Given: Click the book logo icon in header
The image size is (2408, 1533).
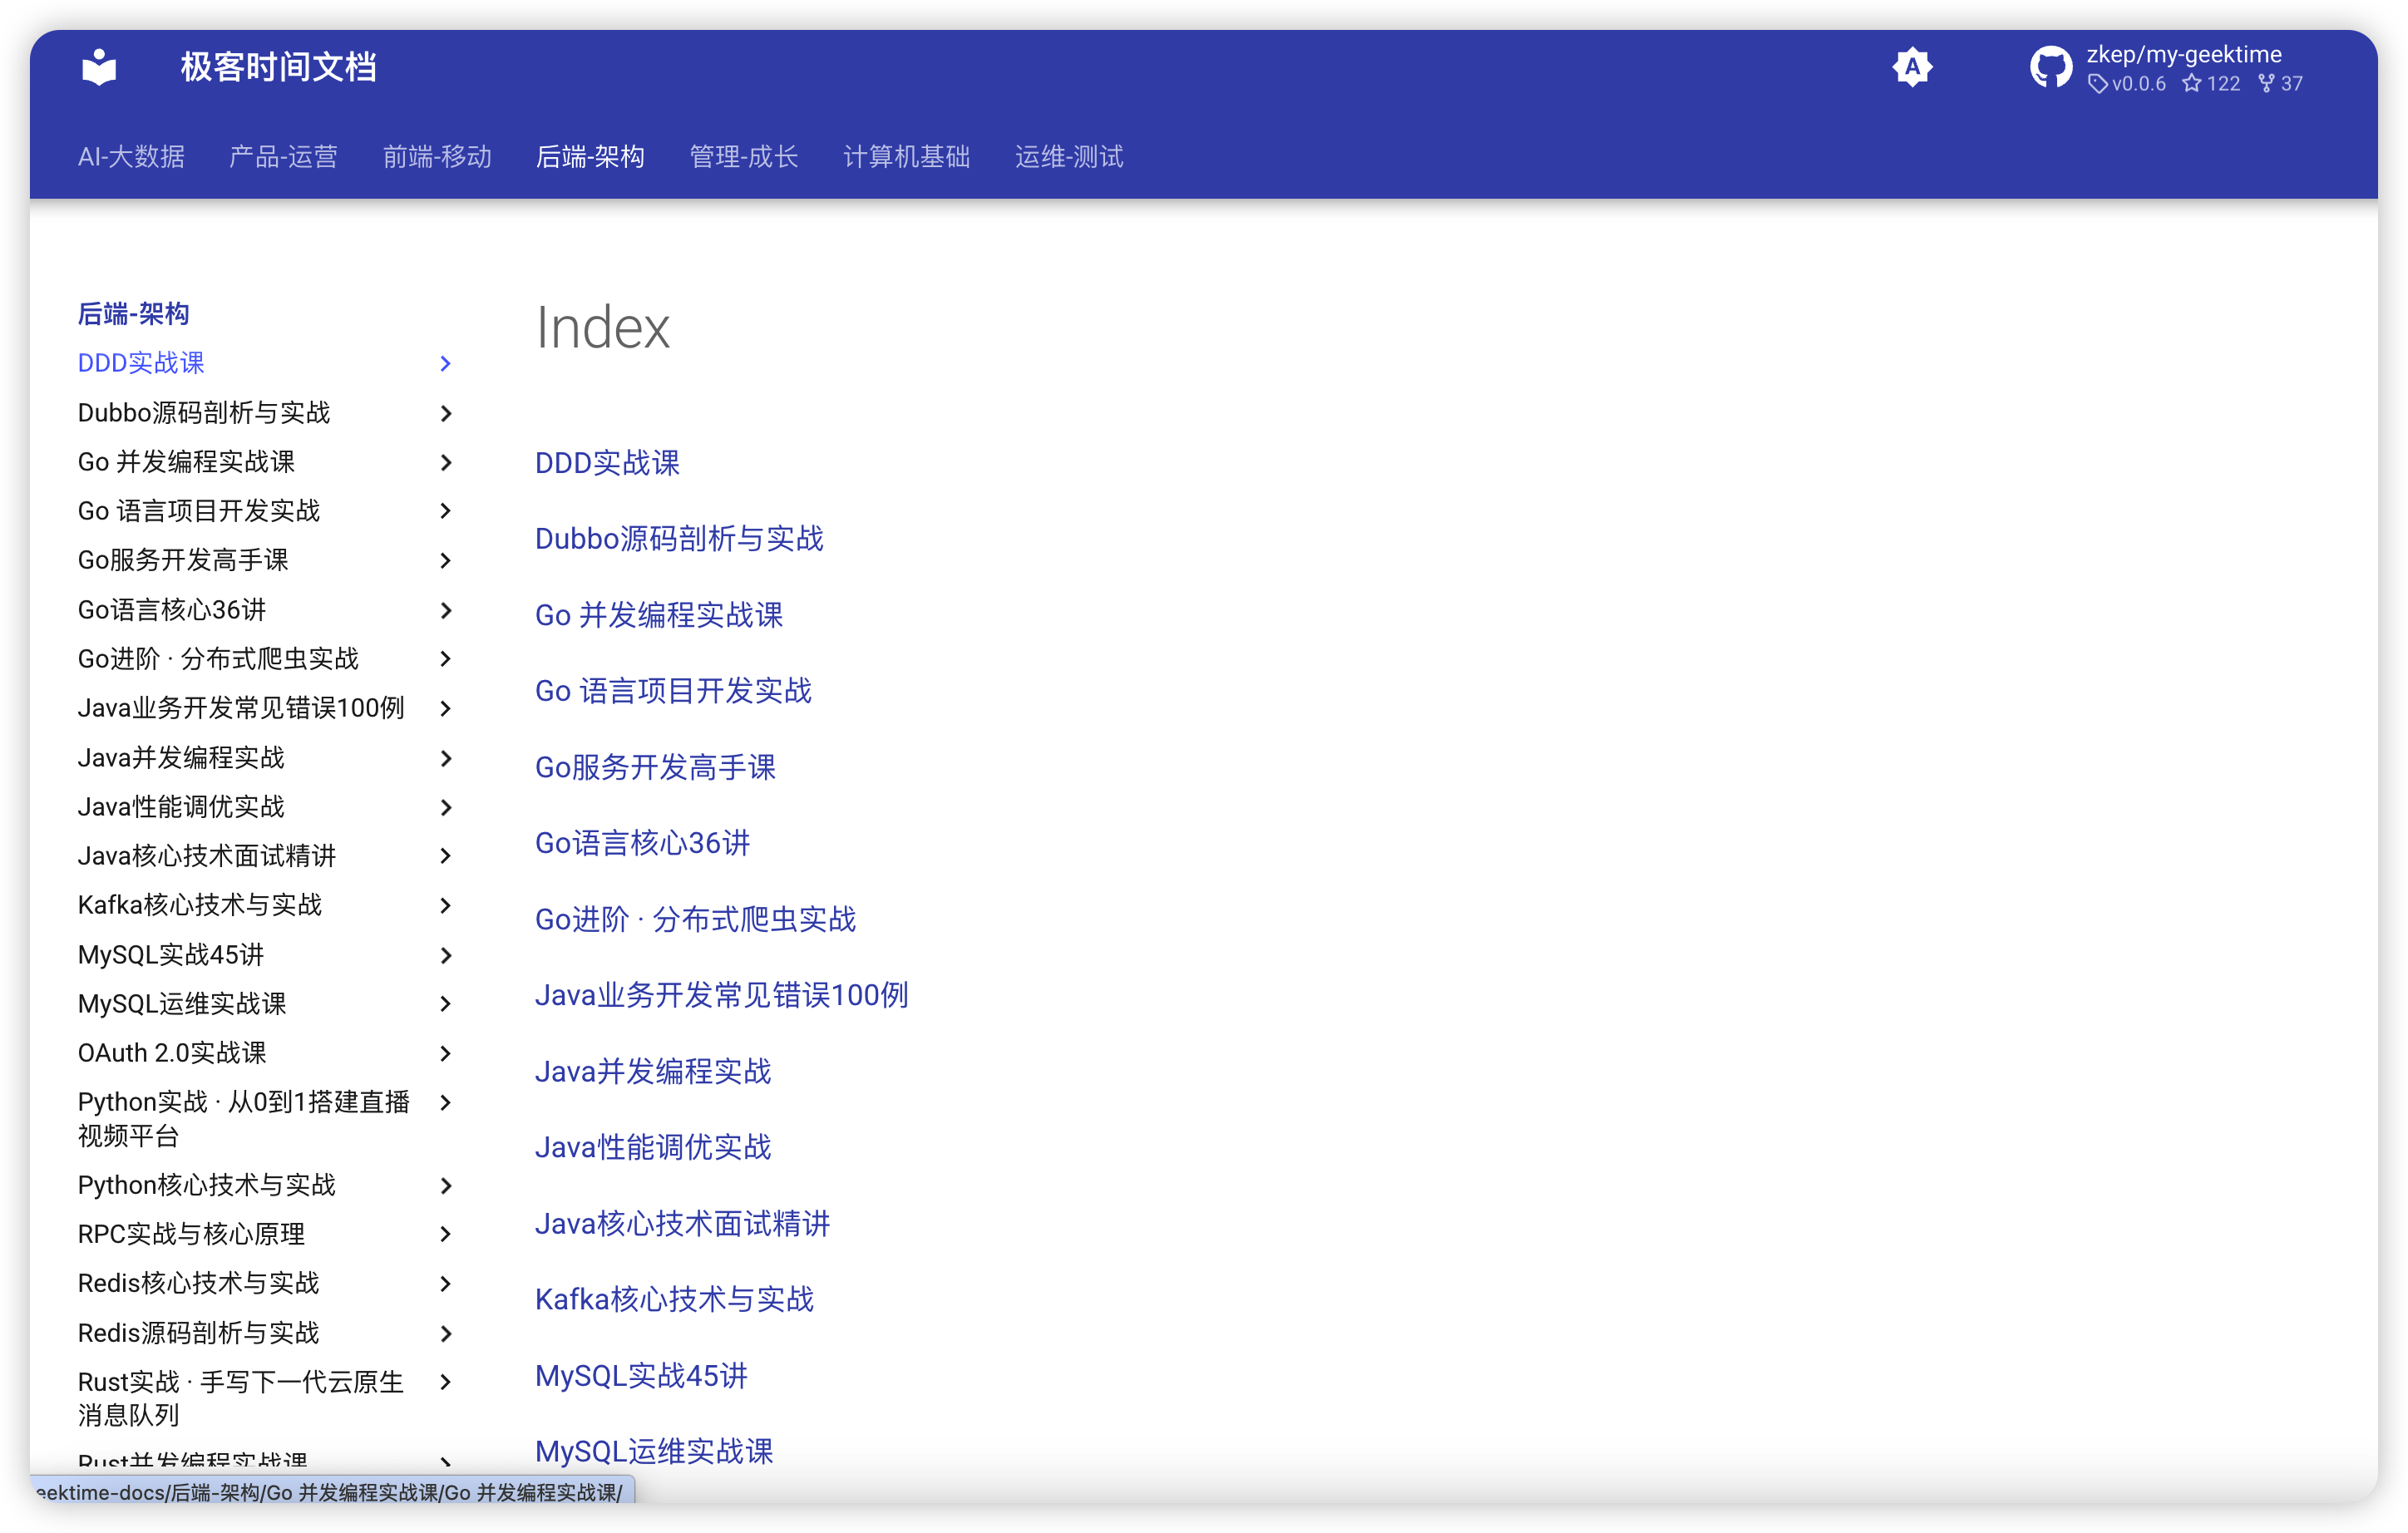Looking at the screenshot, I should (x=99, y=68).
